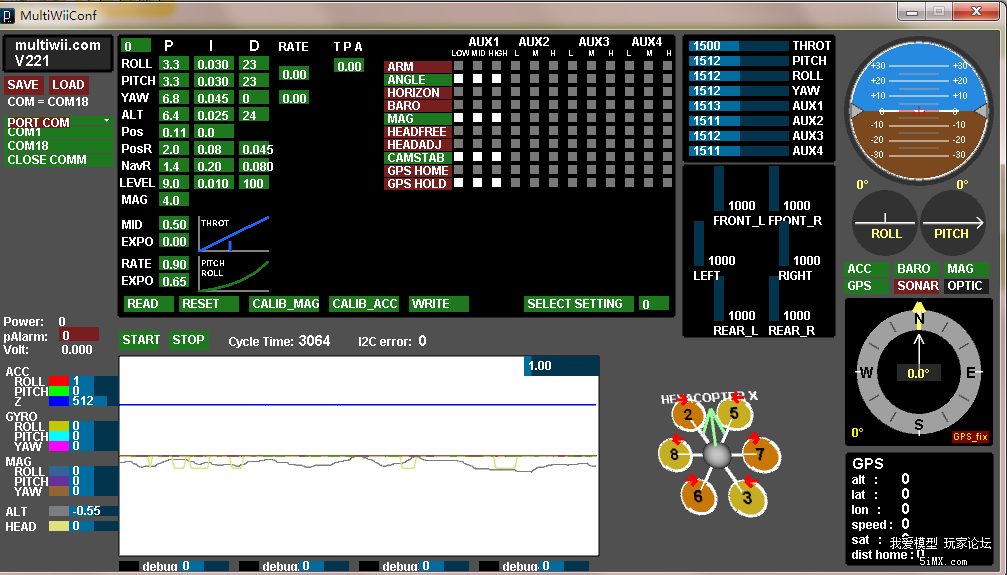Click RESET button
The image size is (1007, 575).
tap(209, 304)
